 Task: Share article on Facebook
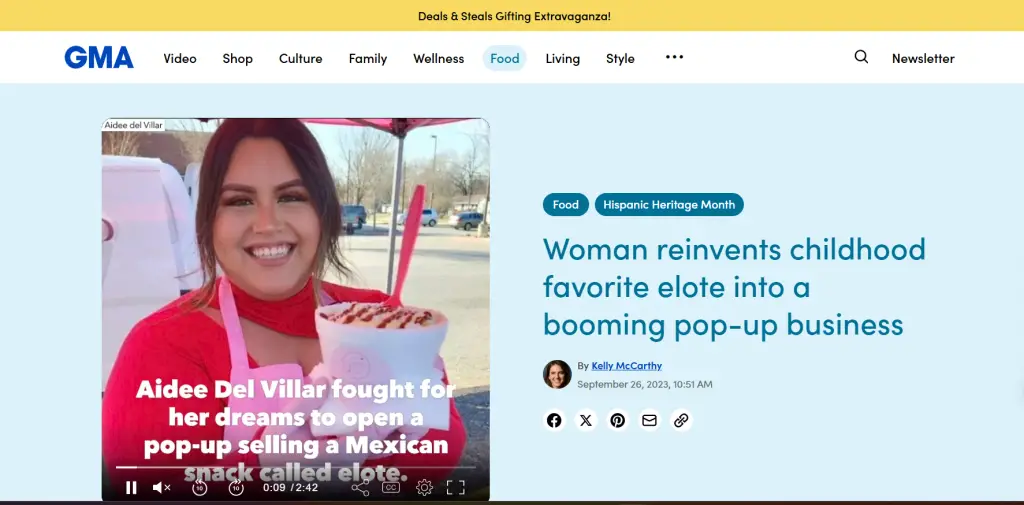[554, 420]
